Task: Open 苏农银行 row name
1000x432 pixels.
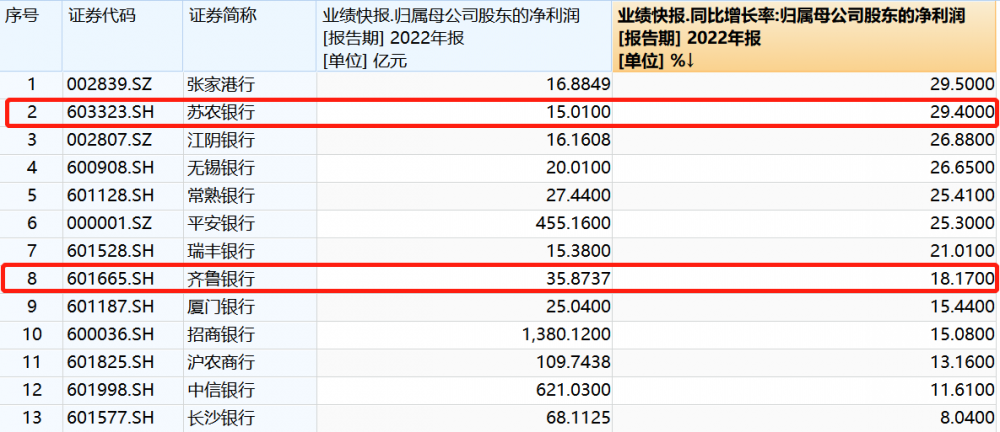Action: tap(221, 112)
